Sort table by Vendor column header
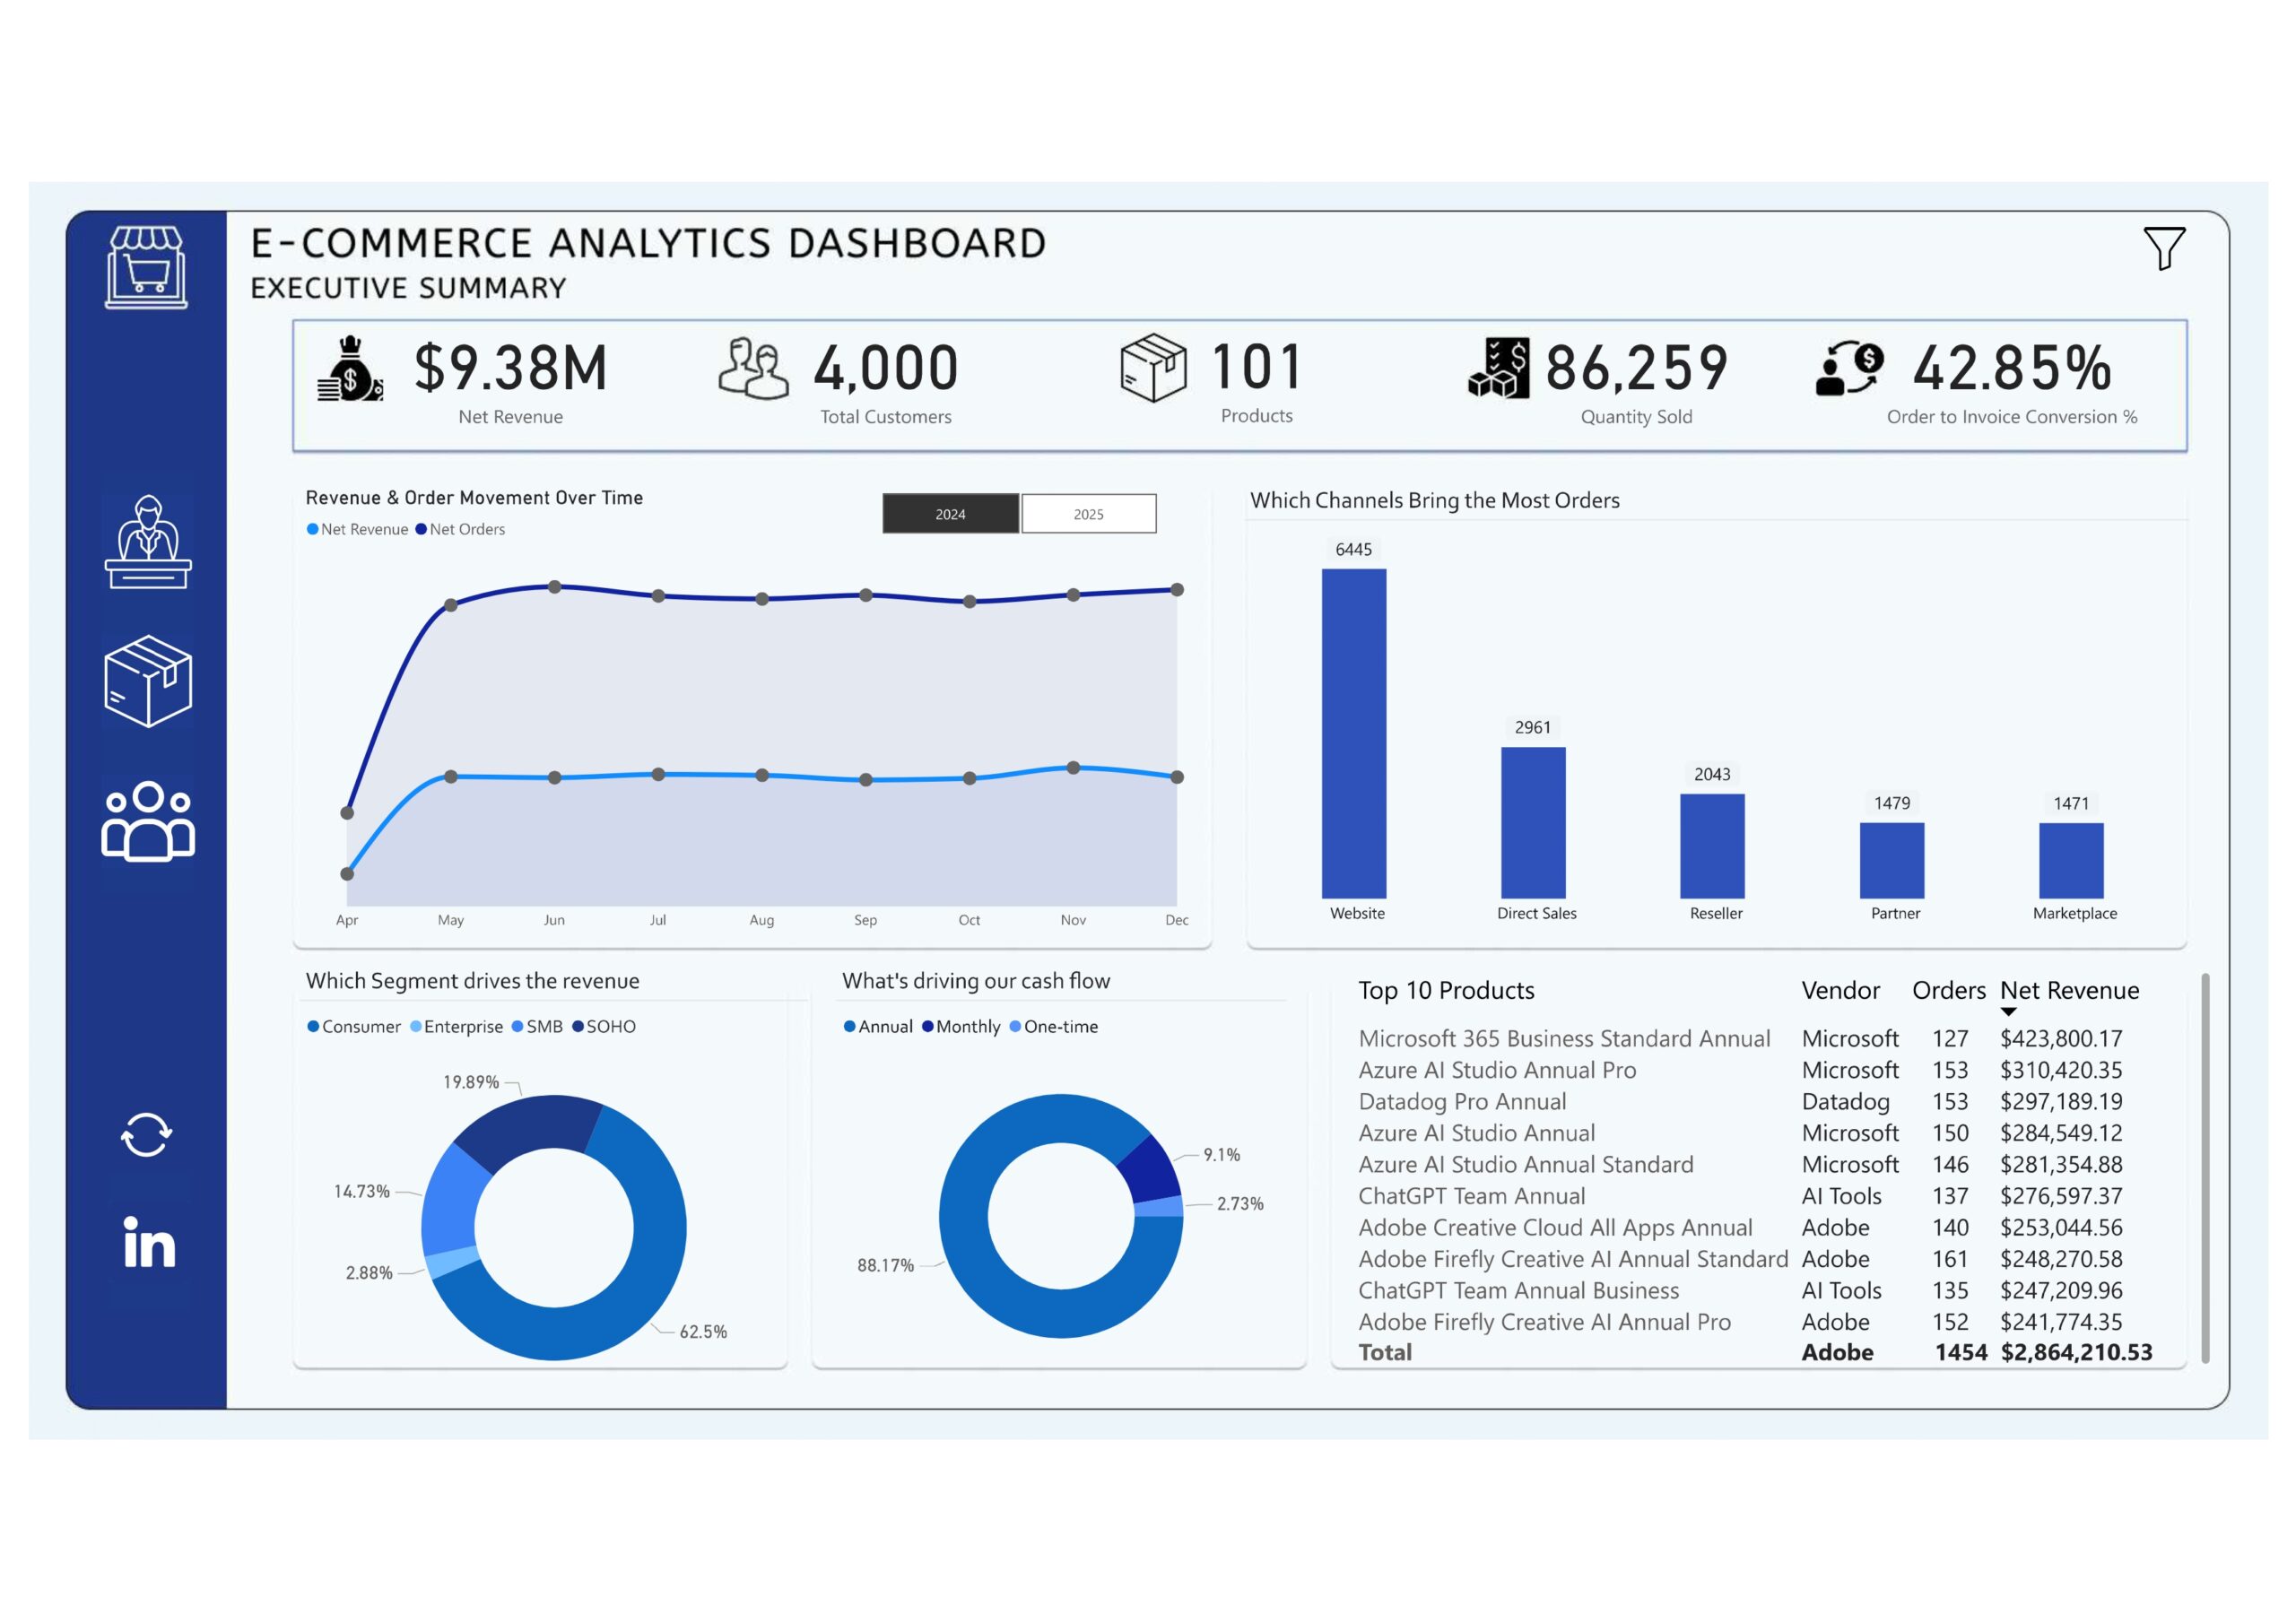 [1840, 990]
